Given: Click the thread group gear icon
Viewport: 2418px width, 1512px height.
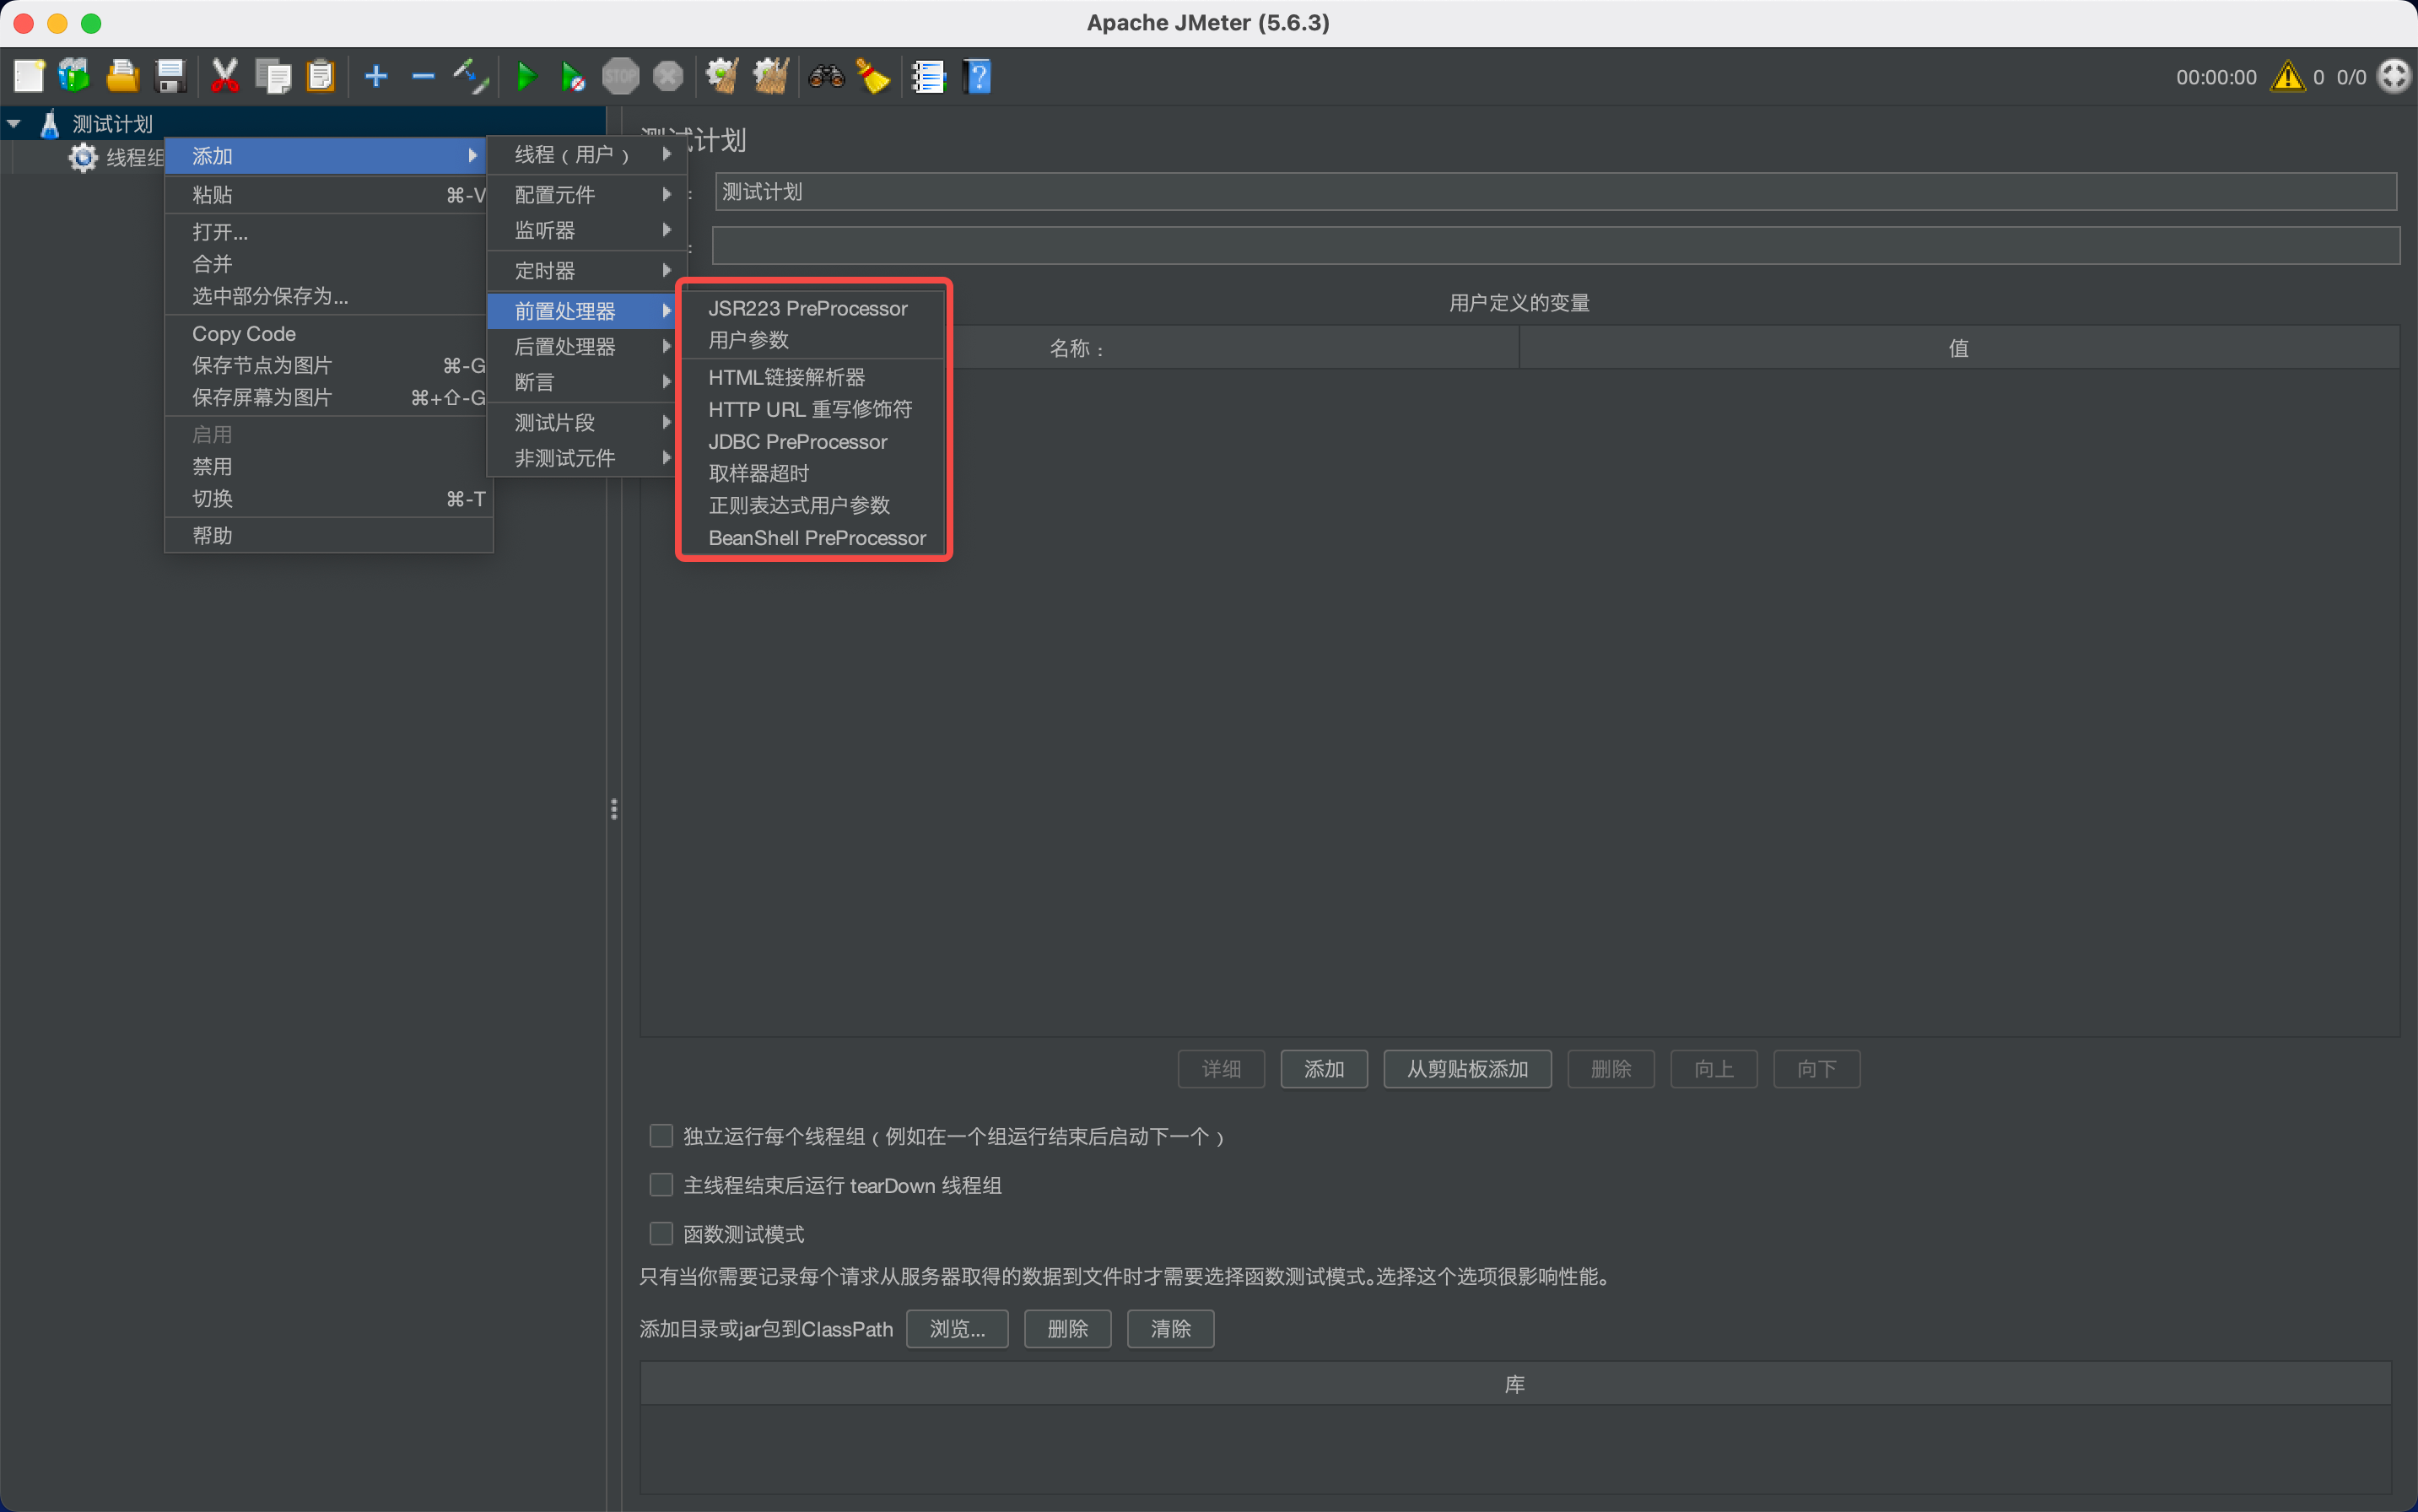Looking at the screenshot, I should pos(83,157).
